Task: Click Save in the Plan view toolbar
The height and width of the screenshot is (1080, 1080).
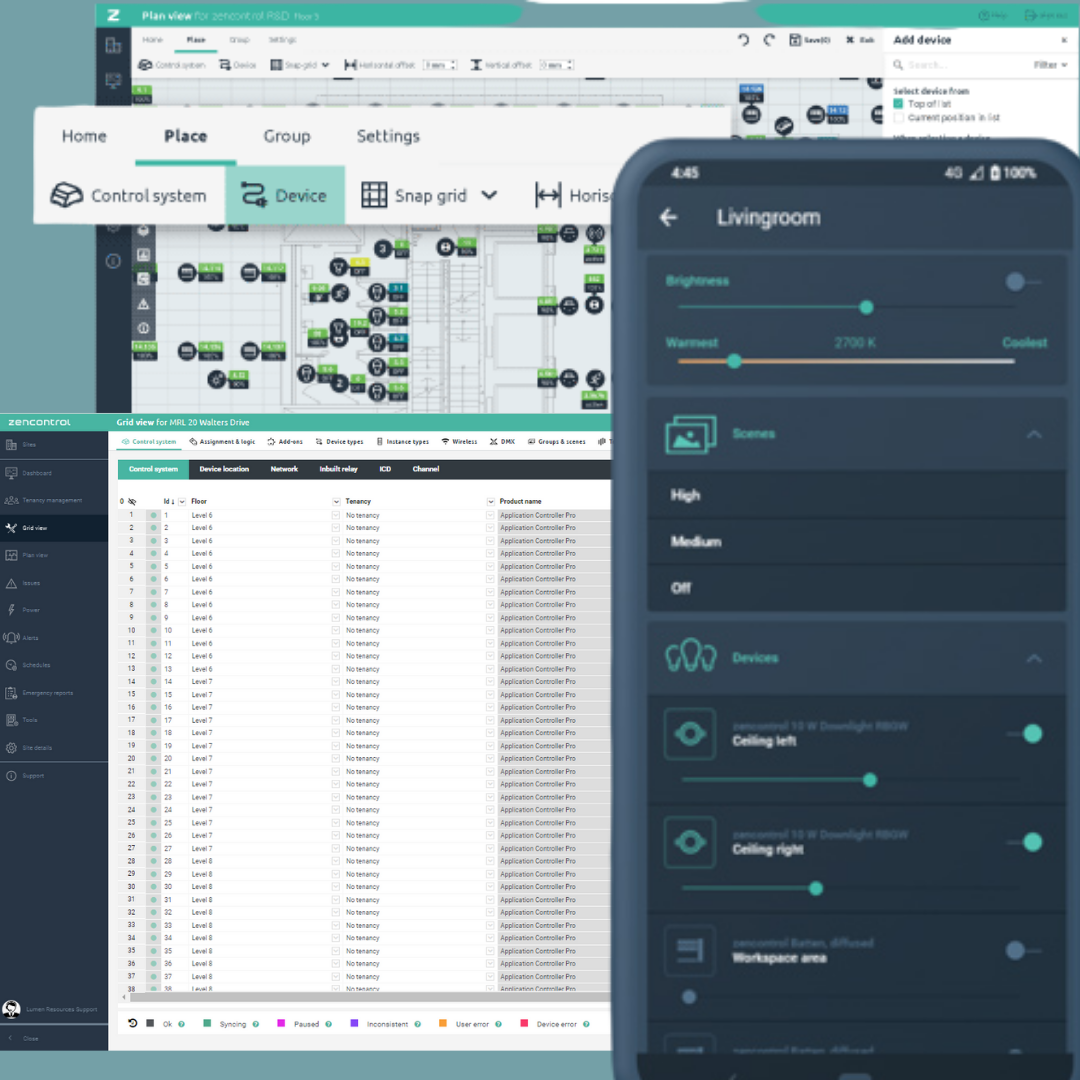Action: click(x=809, y=40)
